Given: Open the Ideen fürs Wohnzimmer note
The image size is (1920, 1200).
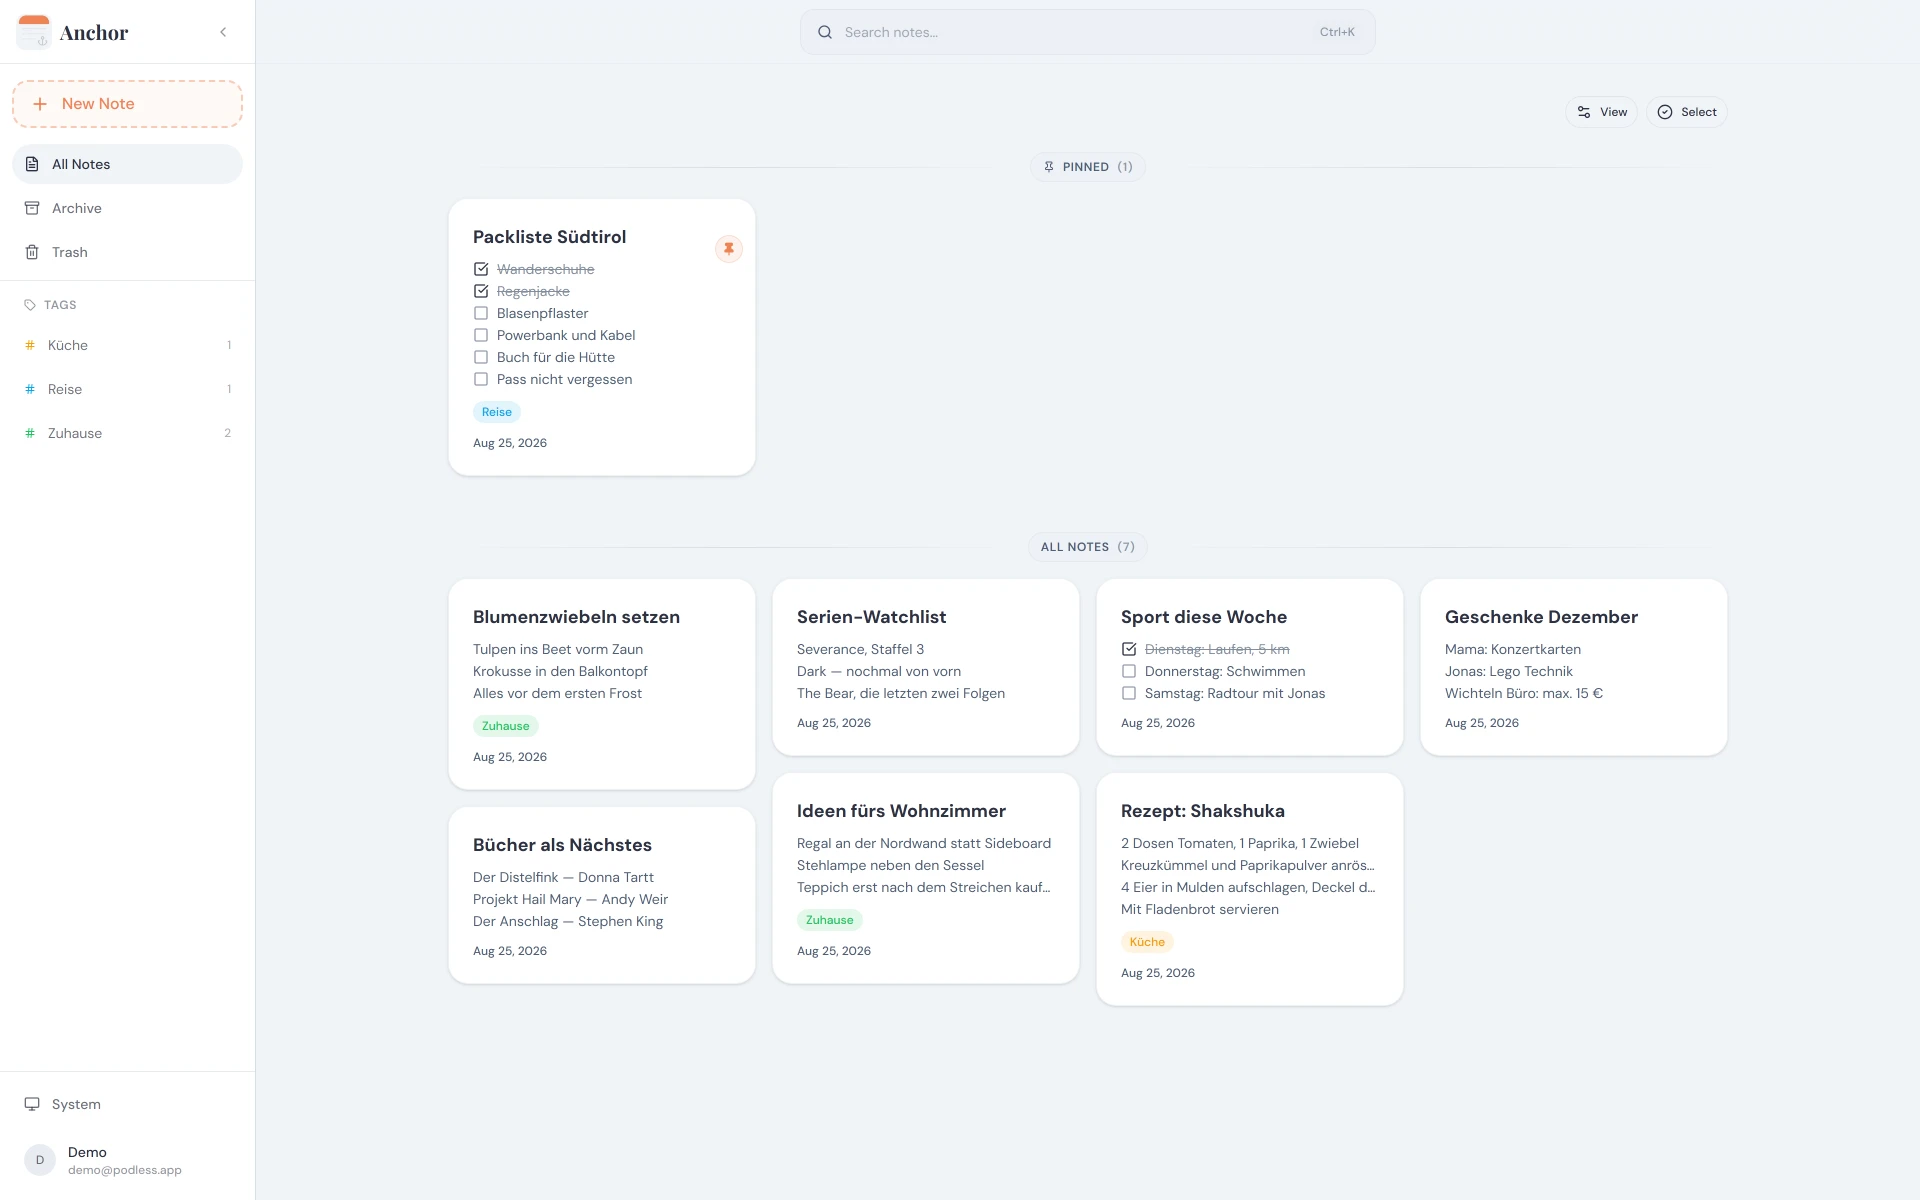Looking at the screenshot, I should 926,878.
